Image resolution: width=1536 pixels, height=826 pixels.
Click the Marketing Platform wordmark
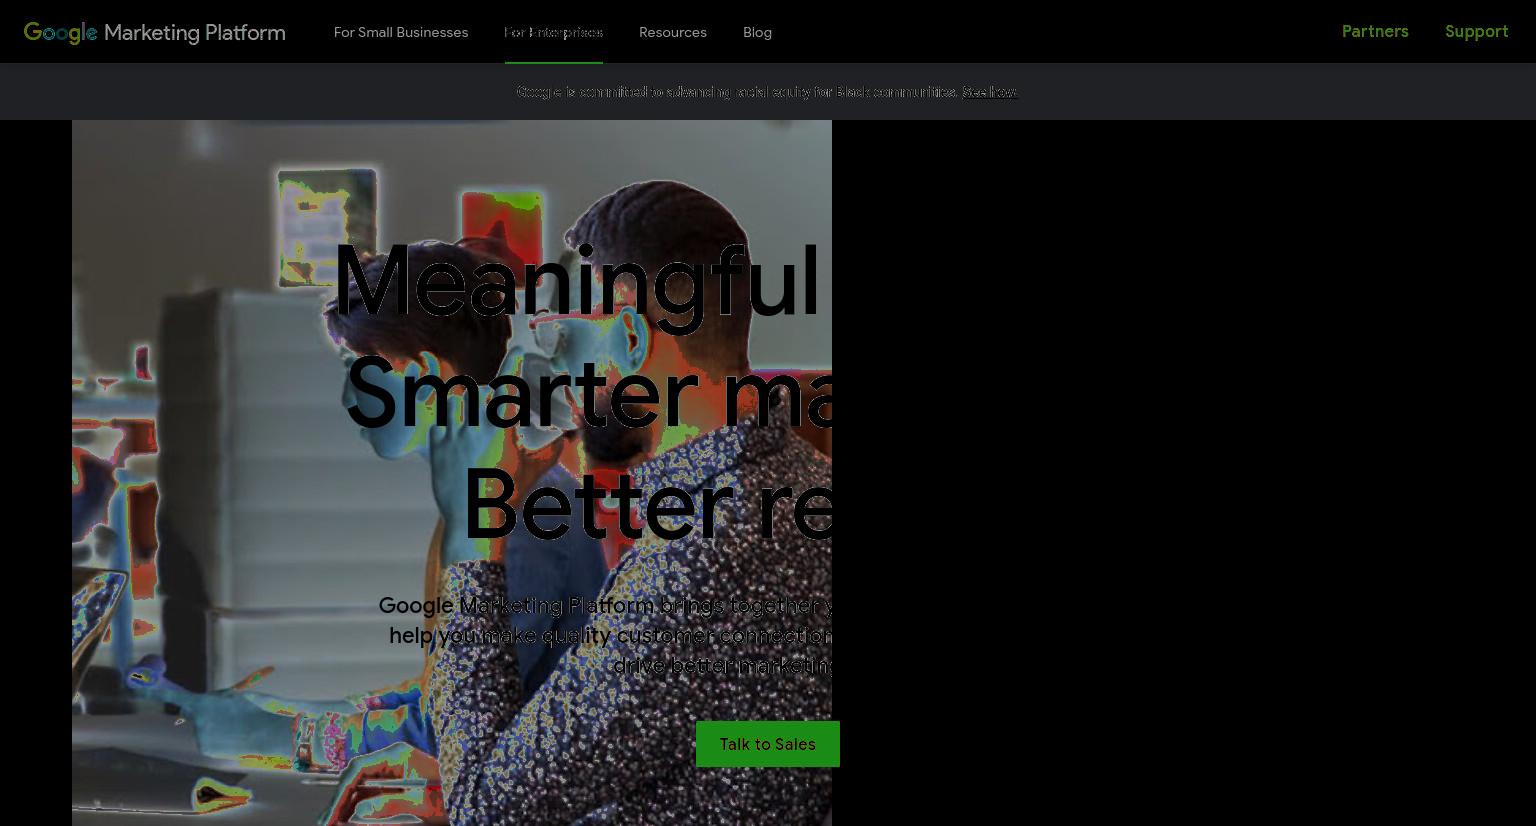[195, 32]
